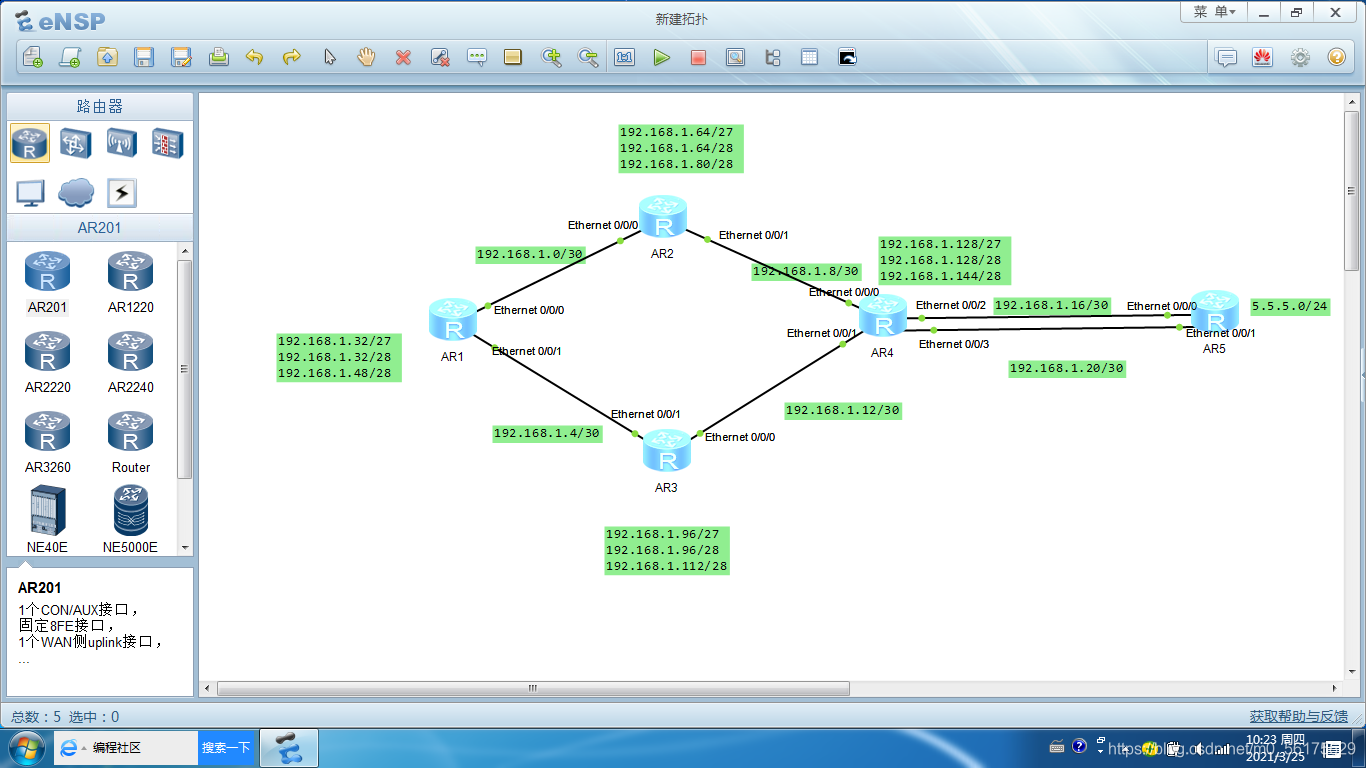This screenshot has height=768, width=1366.
Task: Select the text annotation tool
Action: point(477,57)
